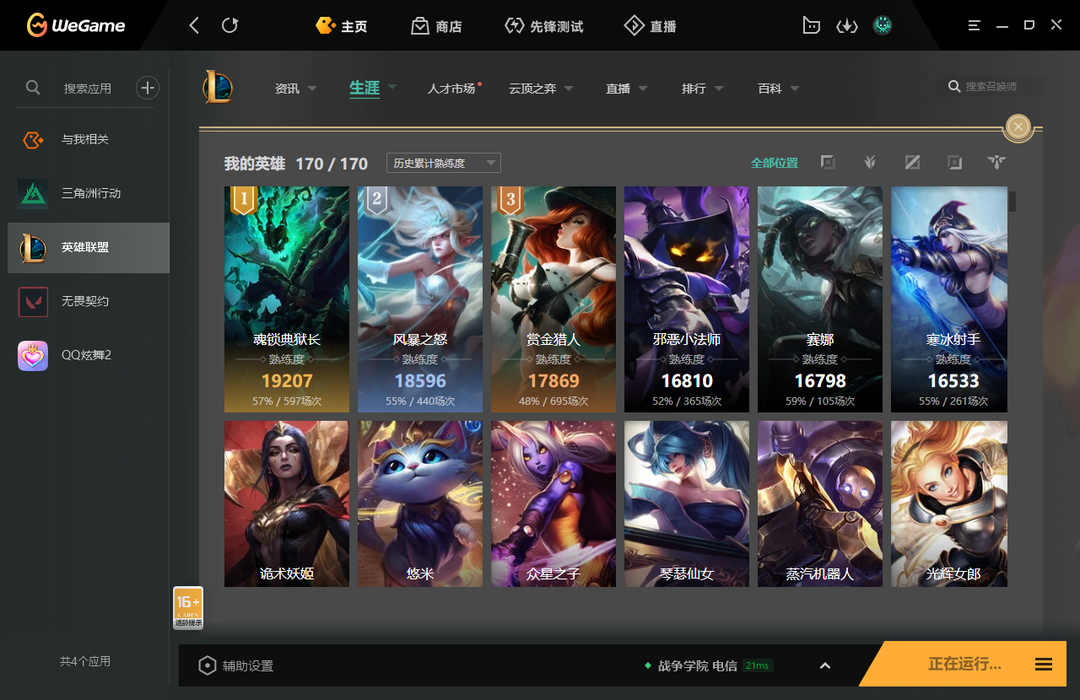Open the 光辉女郎 hero card
Screen dimensions: 1080x700
pos(949,504)
